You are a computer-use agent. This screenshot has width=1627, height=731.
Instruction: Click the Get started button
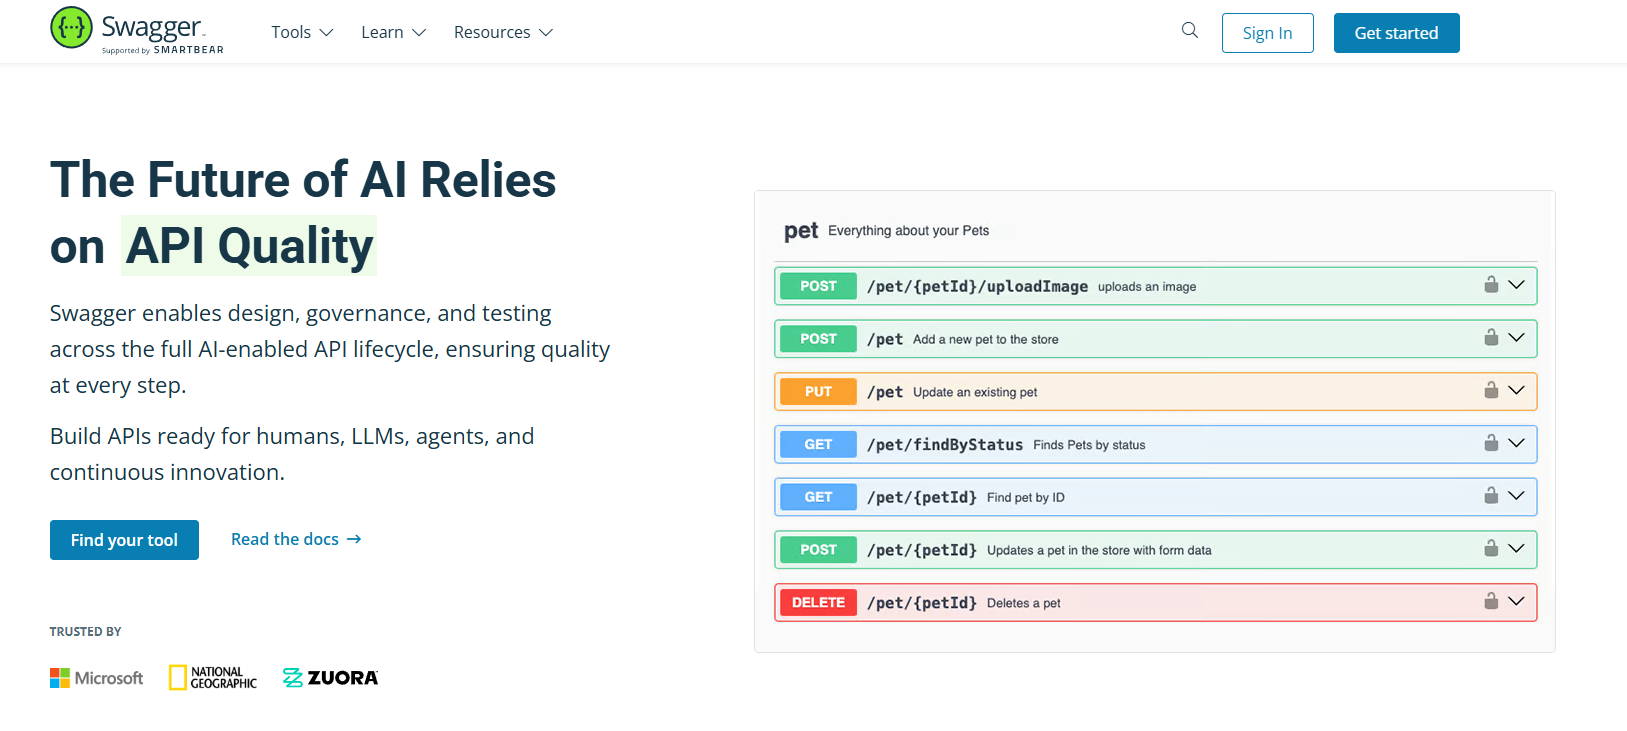point(1396,33)
